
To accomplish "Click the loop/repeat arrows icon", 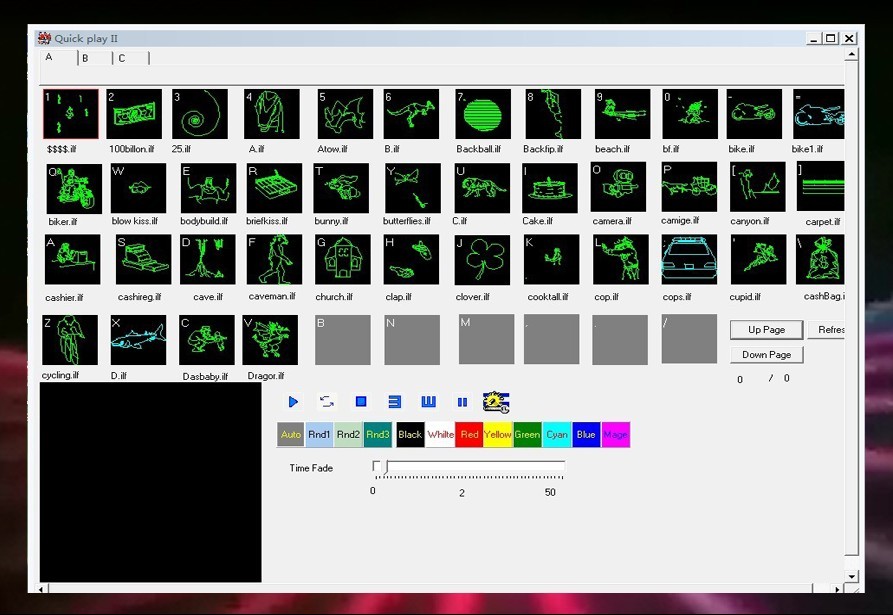I will [327, 402].
